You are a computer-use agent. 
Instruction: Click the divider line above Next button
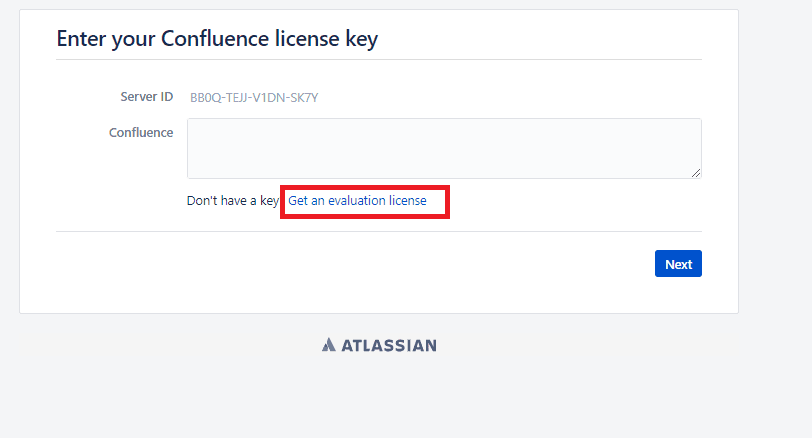pos(379,232)
